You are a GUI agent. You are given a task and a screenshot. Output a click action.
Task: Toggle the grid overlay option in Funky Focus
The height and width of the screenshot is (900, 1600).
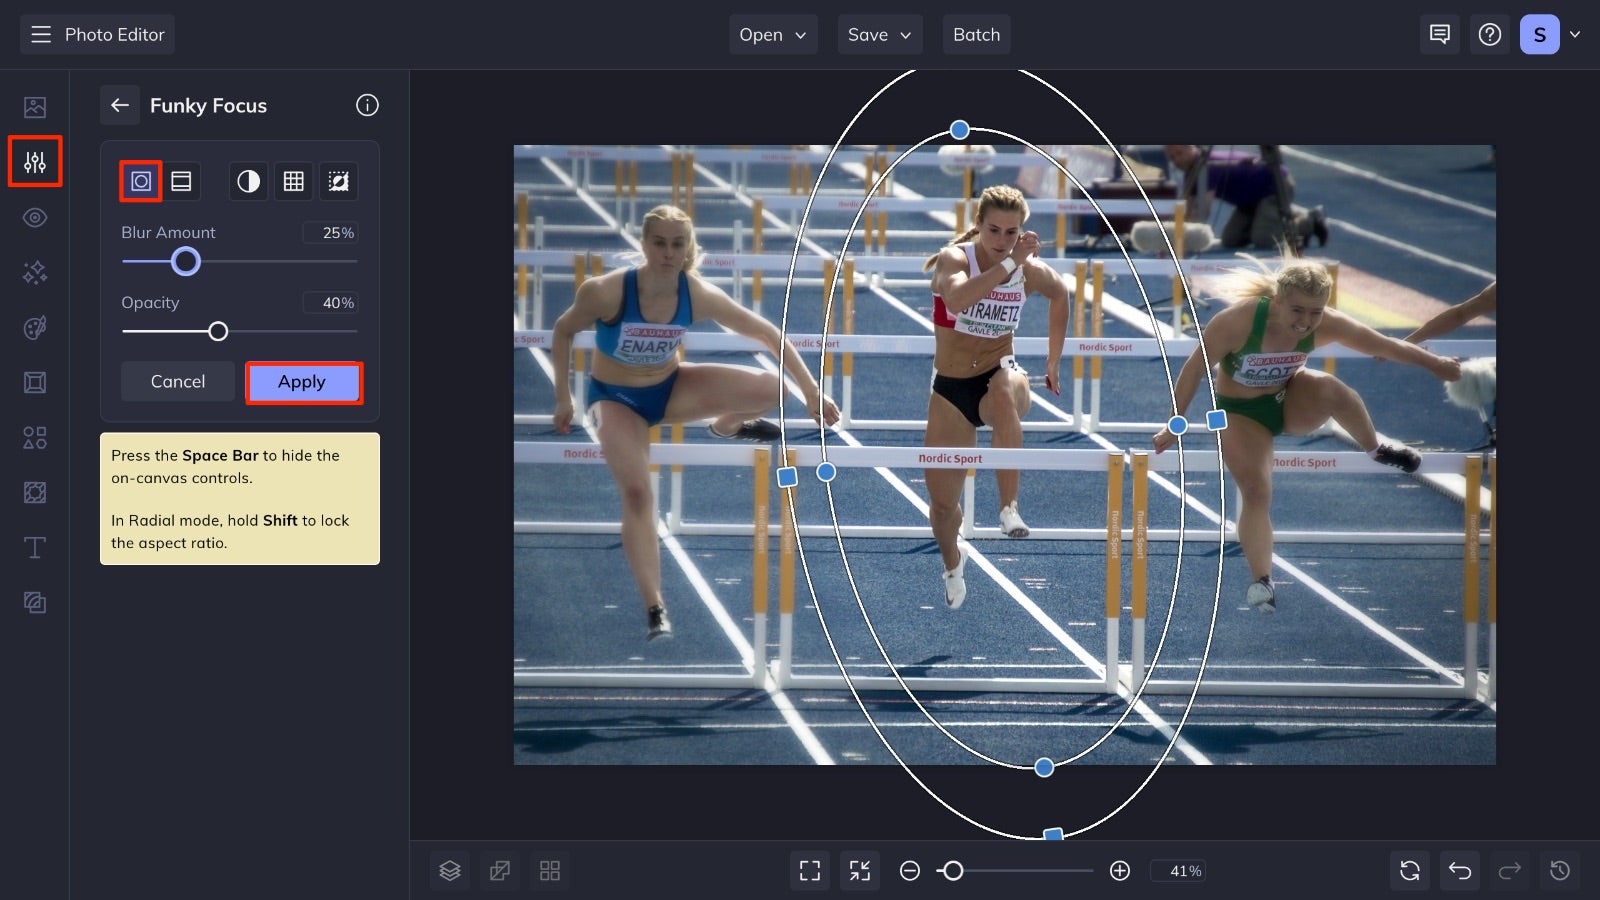point(293,181)
